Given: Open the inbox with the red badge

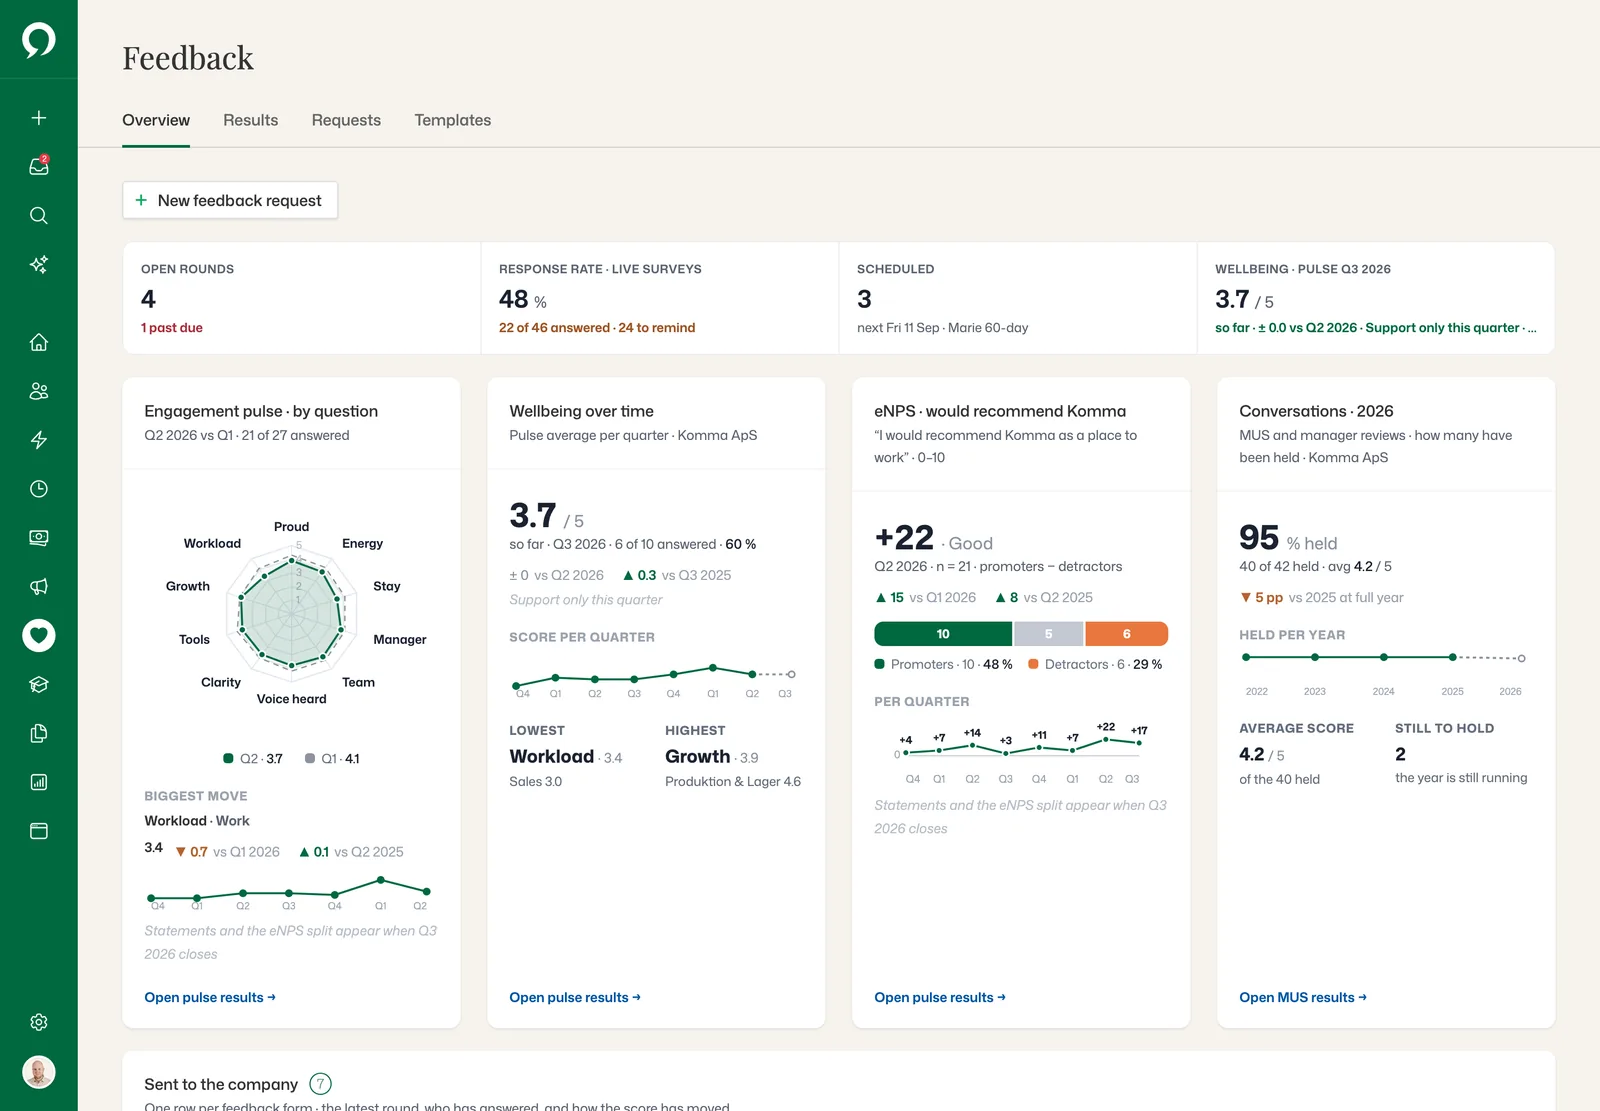Looking at the screenshot, I should coord(39,166).
